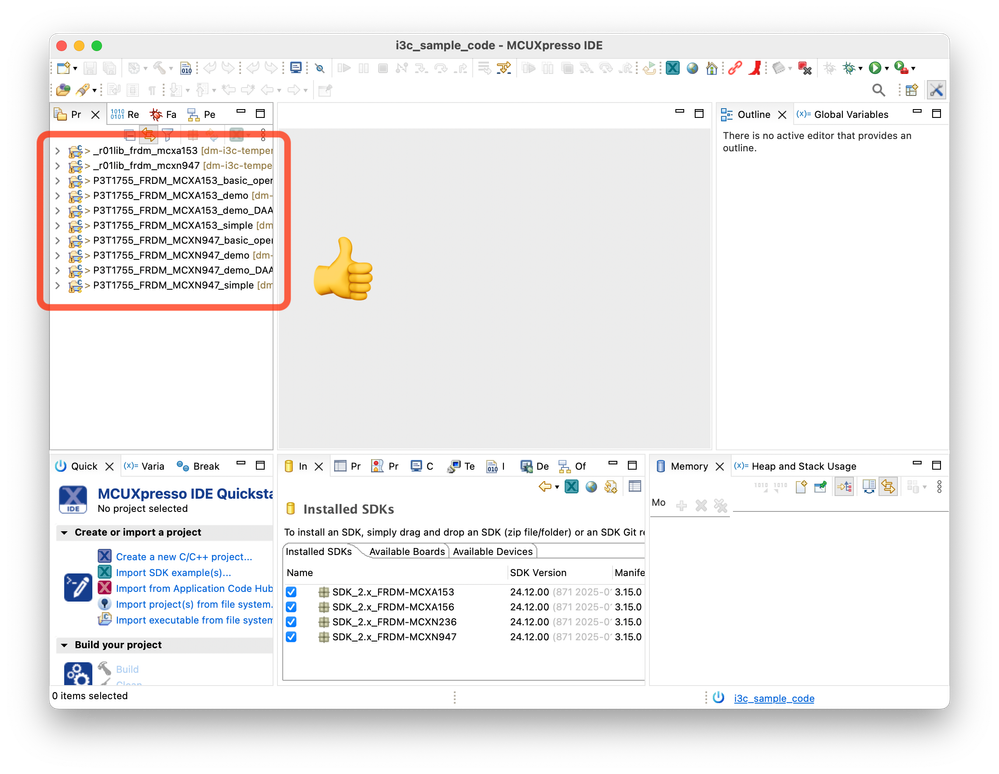The image size is (999, 774).
Task: Click the red clean-up debug icon
Action: click(805, 68)
